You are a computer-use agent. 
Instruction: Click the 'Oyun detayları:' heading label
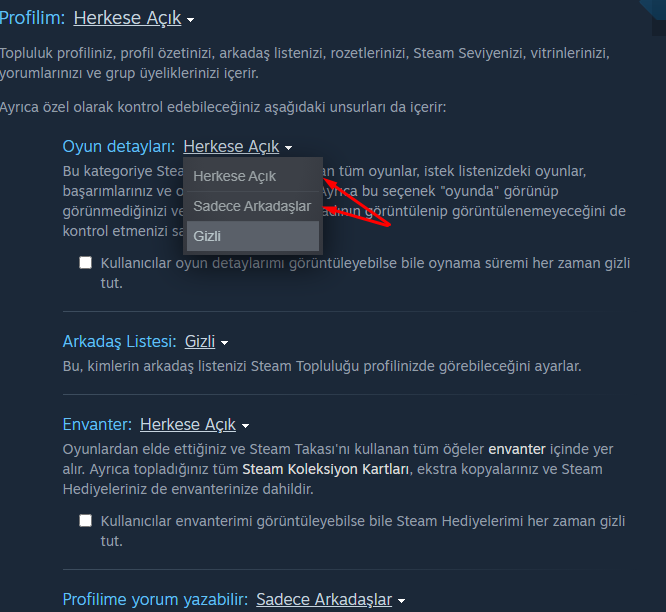[x=119, y=147]
